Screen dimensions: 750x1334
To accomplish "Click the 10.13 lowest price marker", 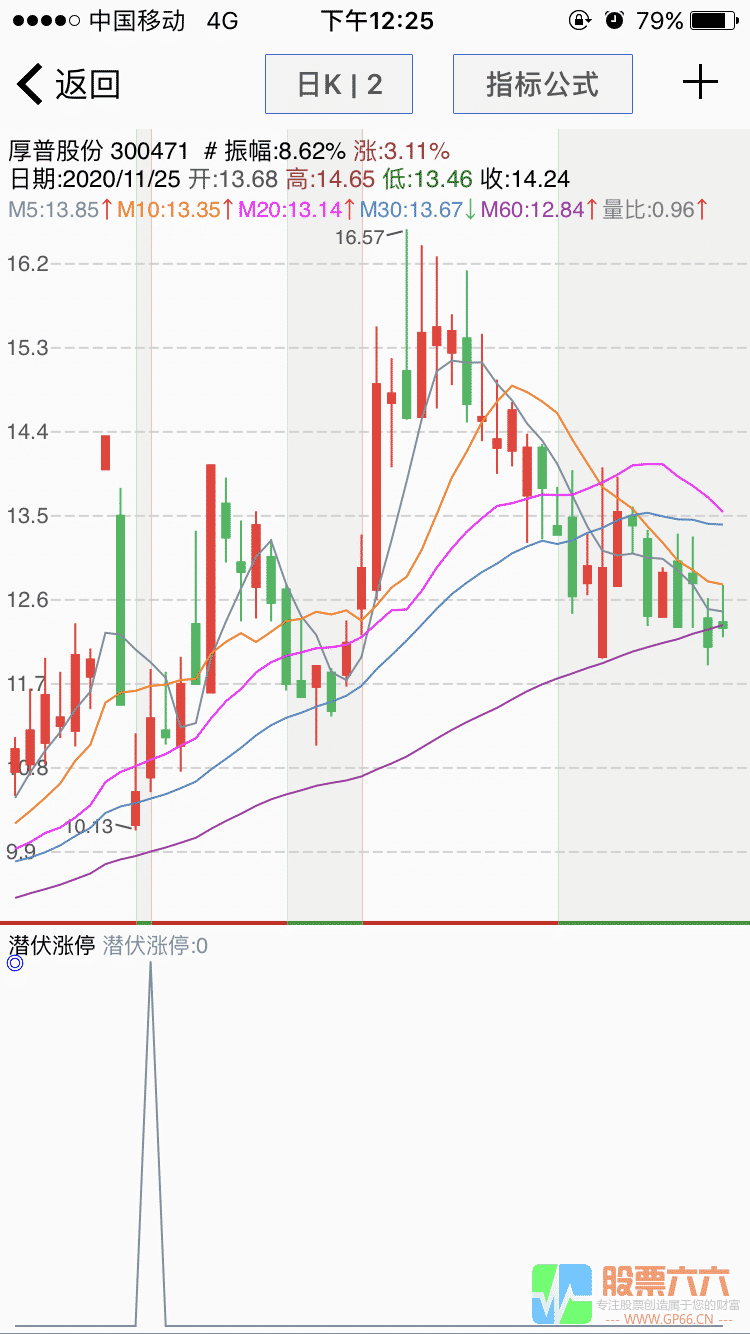I will 90,826.
